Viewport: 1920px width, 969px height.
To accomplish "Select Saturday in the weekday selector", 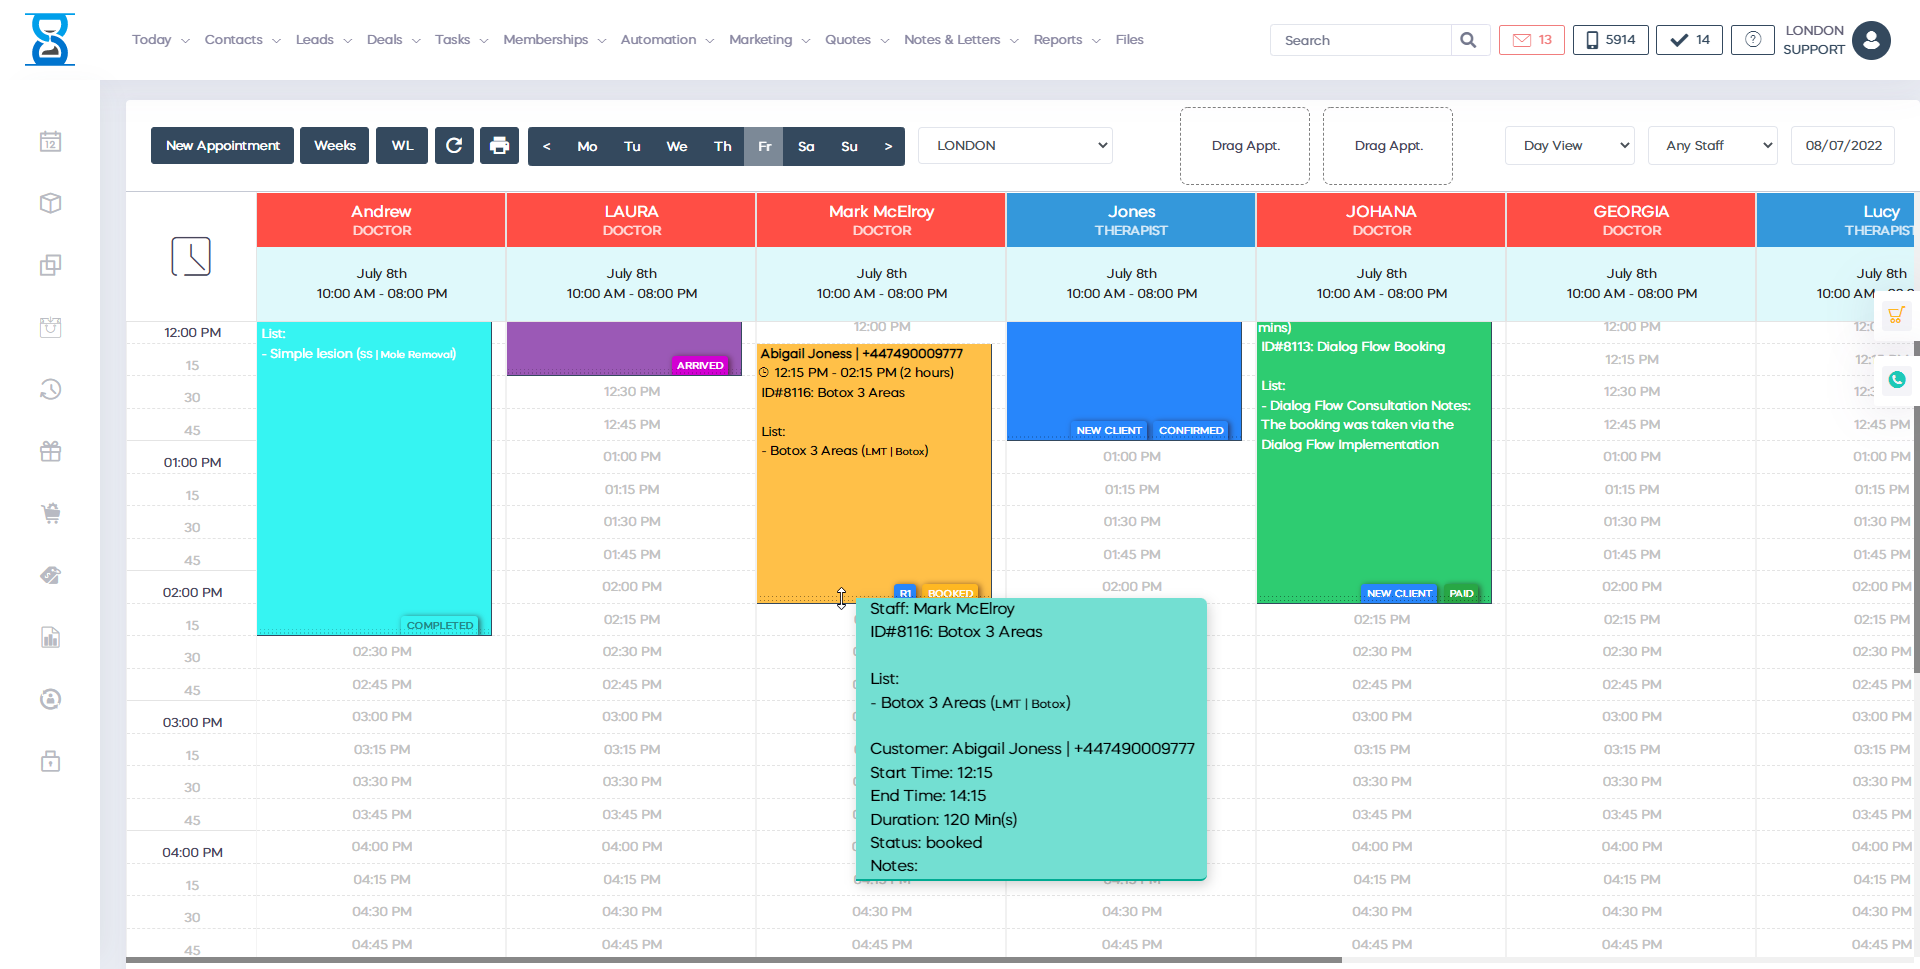I will [806, 146].
